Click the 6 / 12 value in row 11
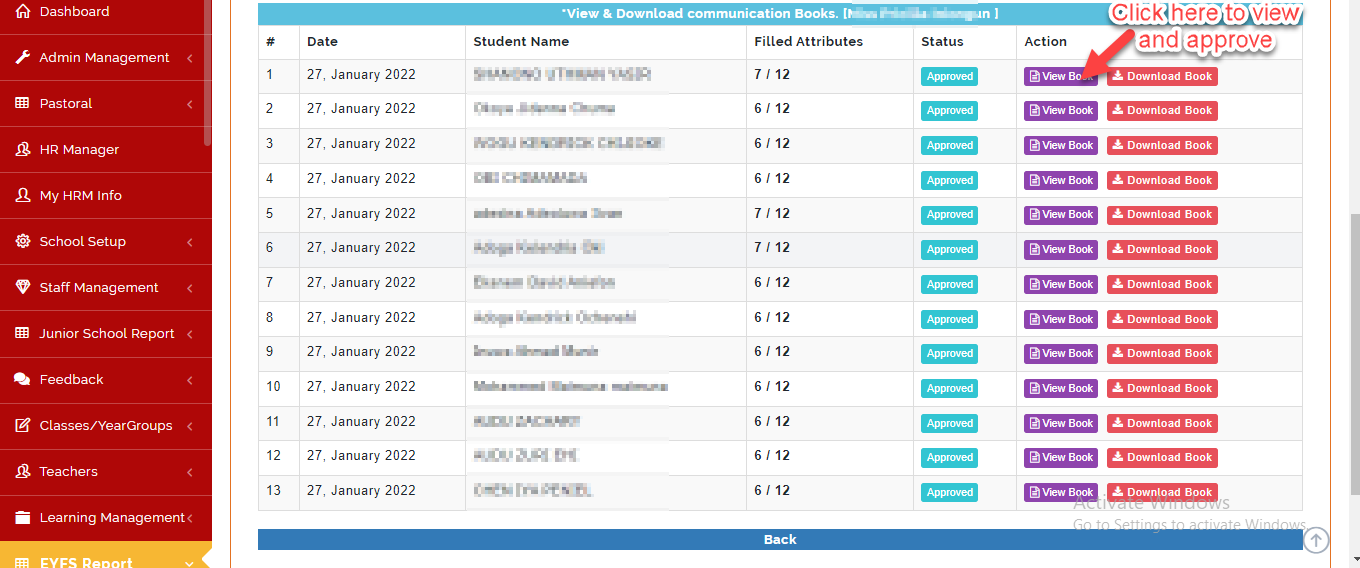This screenshot has height=568, width=1360. tap(772, 421)
